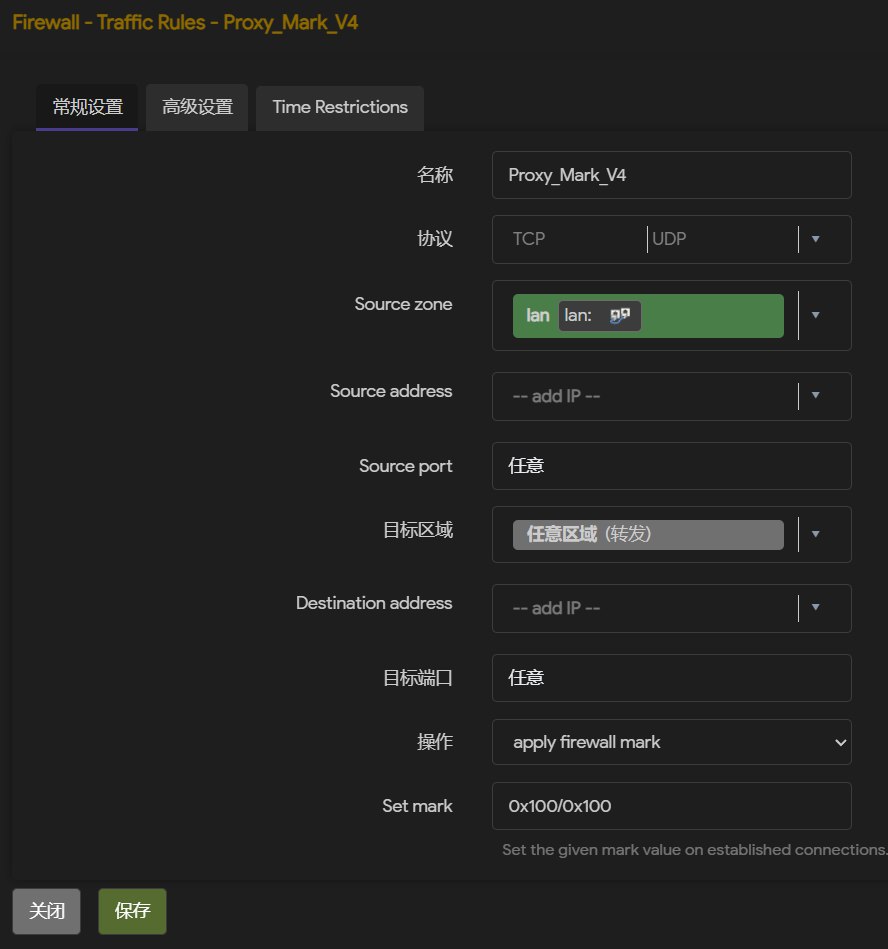Open the 操作 apply firewall mark select
The image size is (888, 949).
[671, 742]
